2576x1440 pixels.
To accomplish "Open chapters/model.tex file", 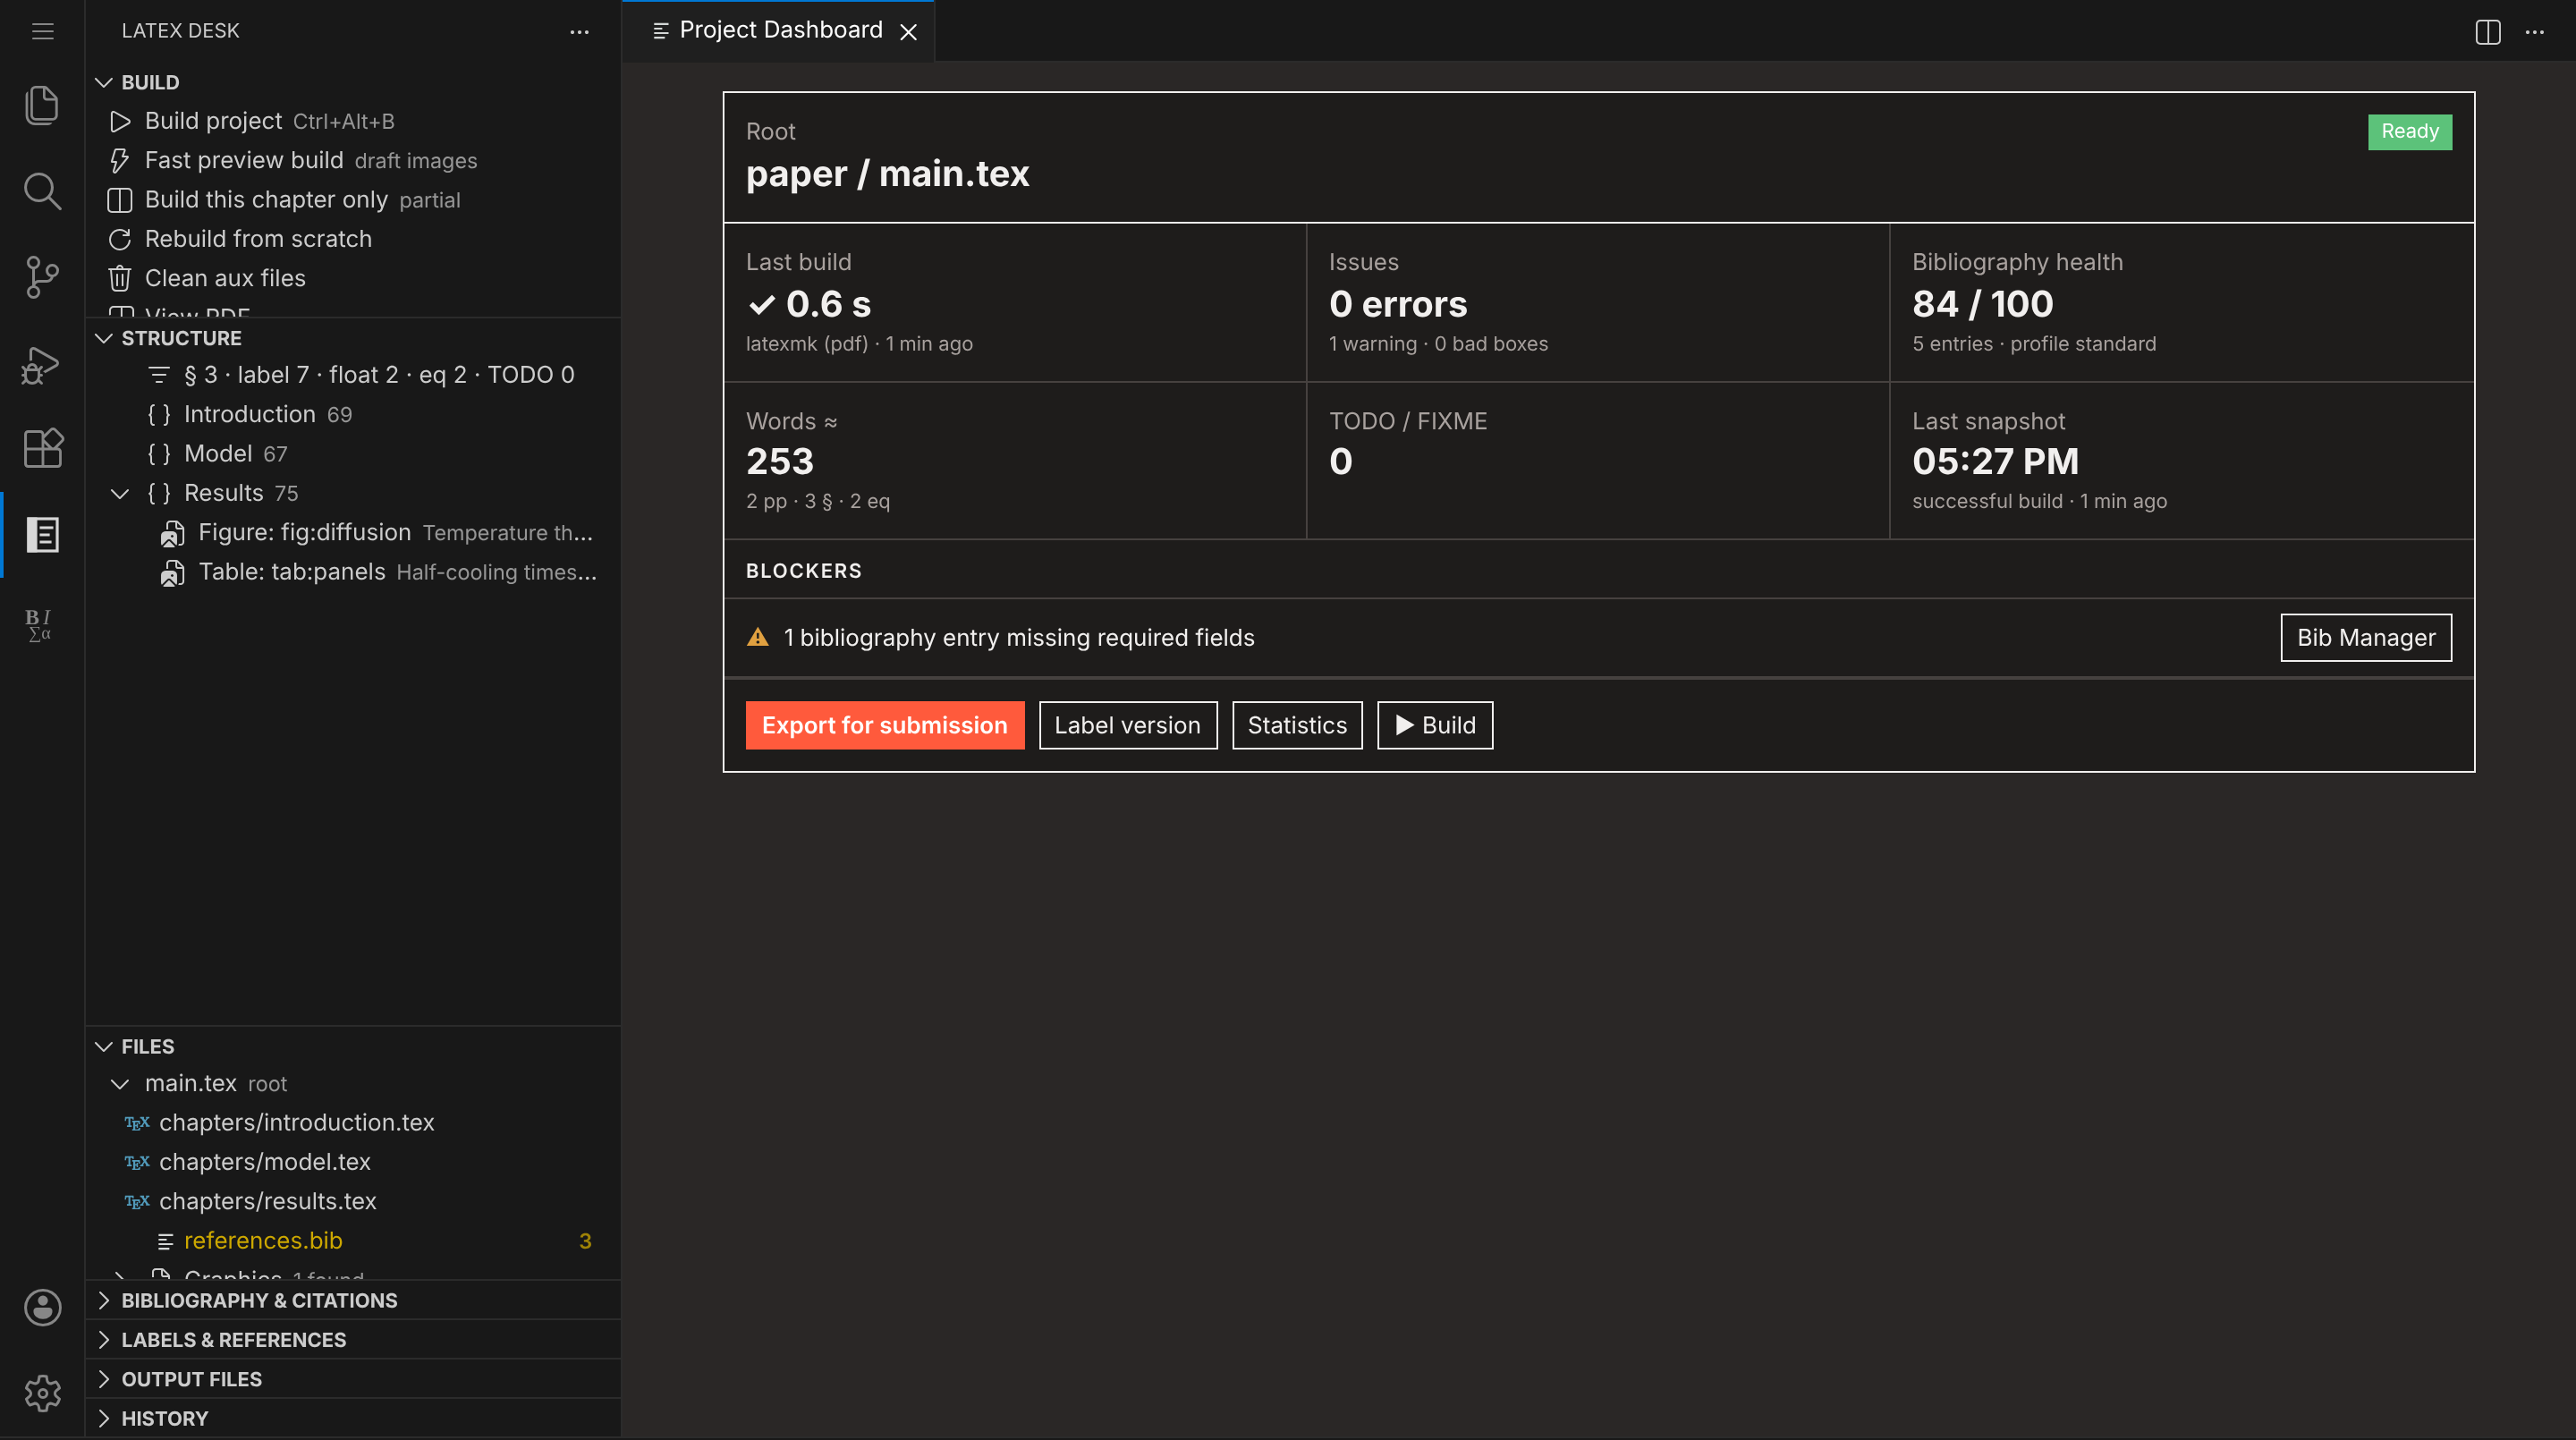I will coord(353,1162).
